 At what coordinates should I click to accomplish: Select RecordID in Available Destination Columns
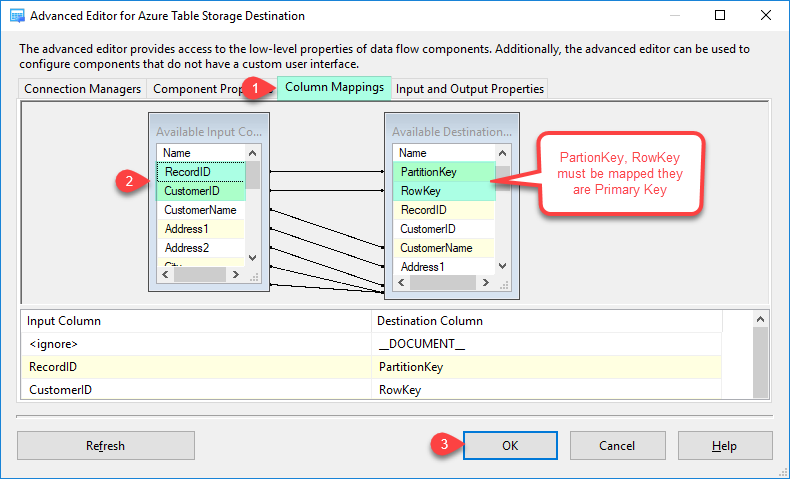coord(444,210)
